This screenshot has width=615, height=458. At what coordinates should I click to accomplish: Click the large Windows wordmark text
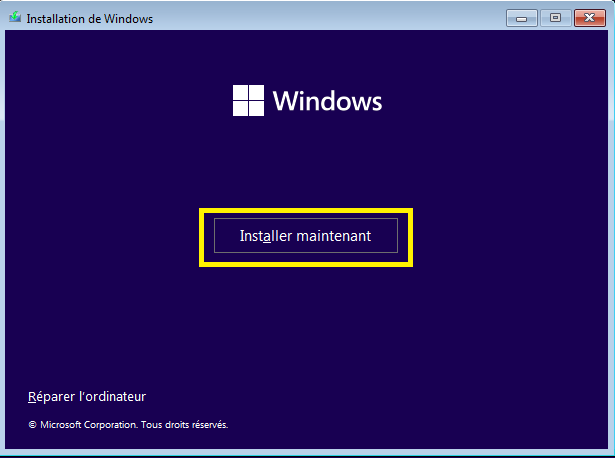click(x=327, y=101)
